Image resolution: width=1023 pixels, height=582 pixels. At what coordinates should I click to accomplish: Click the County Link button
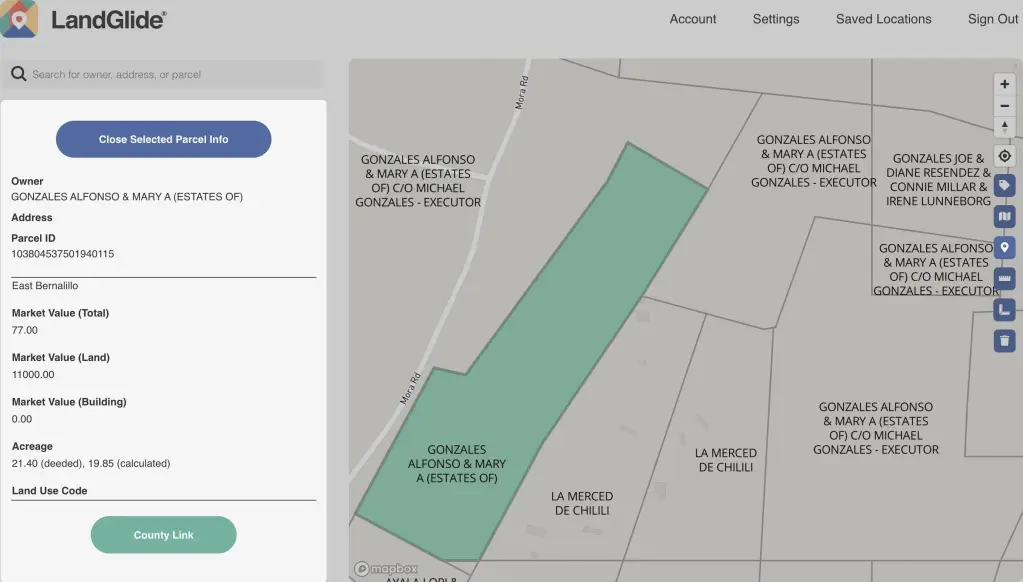163,535
